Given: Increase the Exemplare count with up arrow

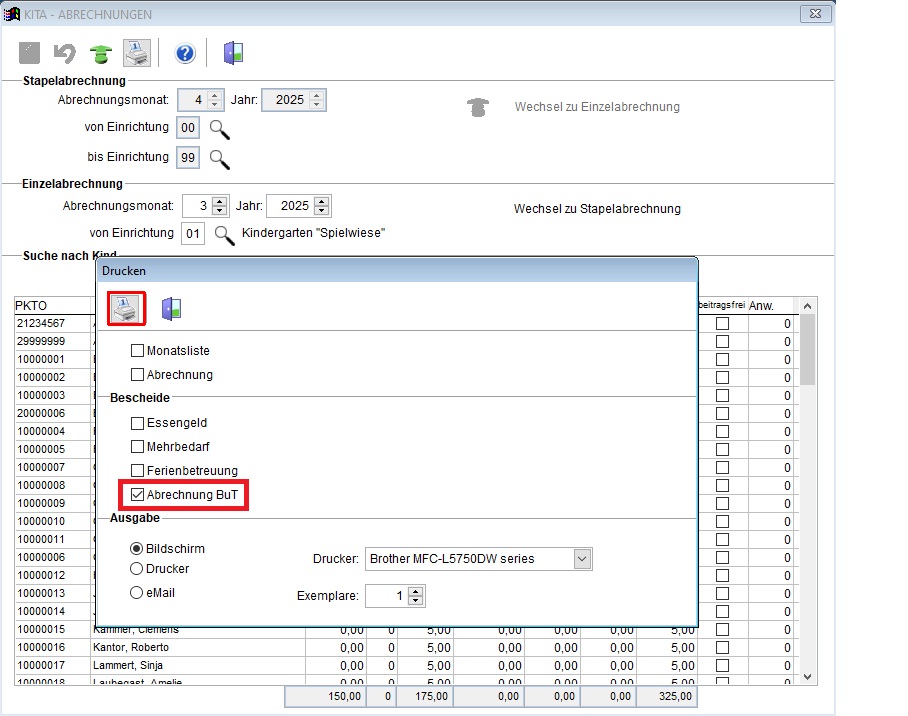Looking at the screenshot, I should click(416, 591).
